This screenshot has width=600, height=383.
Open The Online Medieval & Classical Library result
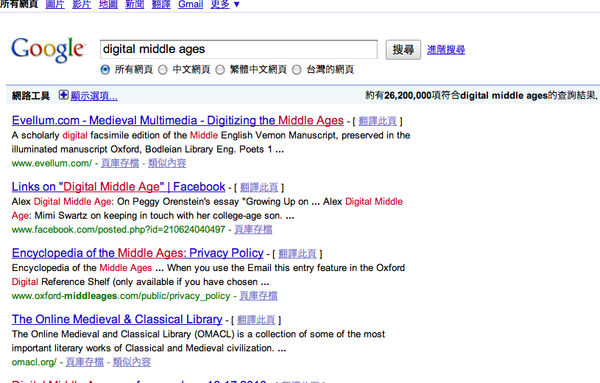click(x=117, y=319)
